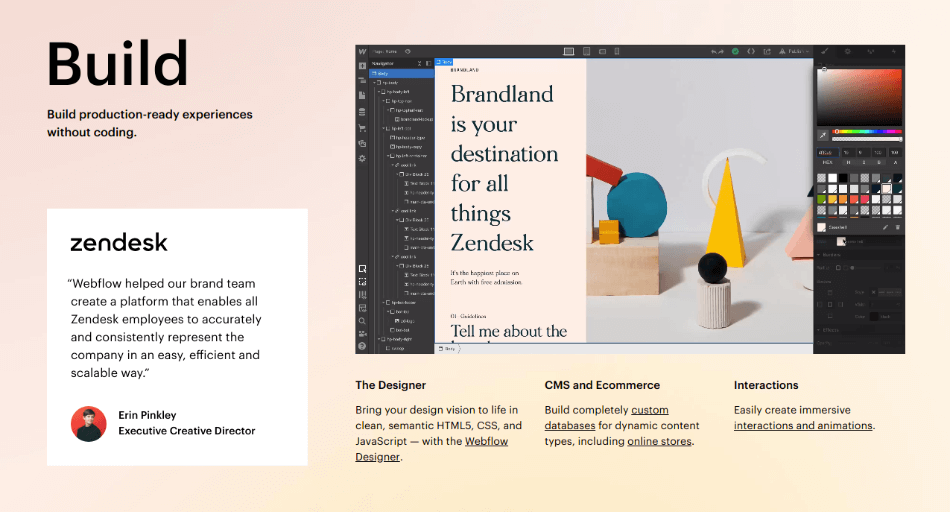Choose the green color swatch
Screen dimensions: 950x512
click(x=822, y=198)
